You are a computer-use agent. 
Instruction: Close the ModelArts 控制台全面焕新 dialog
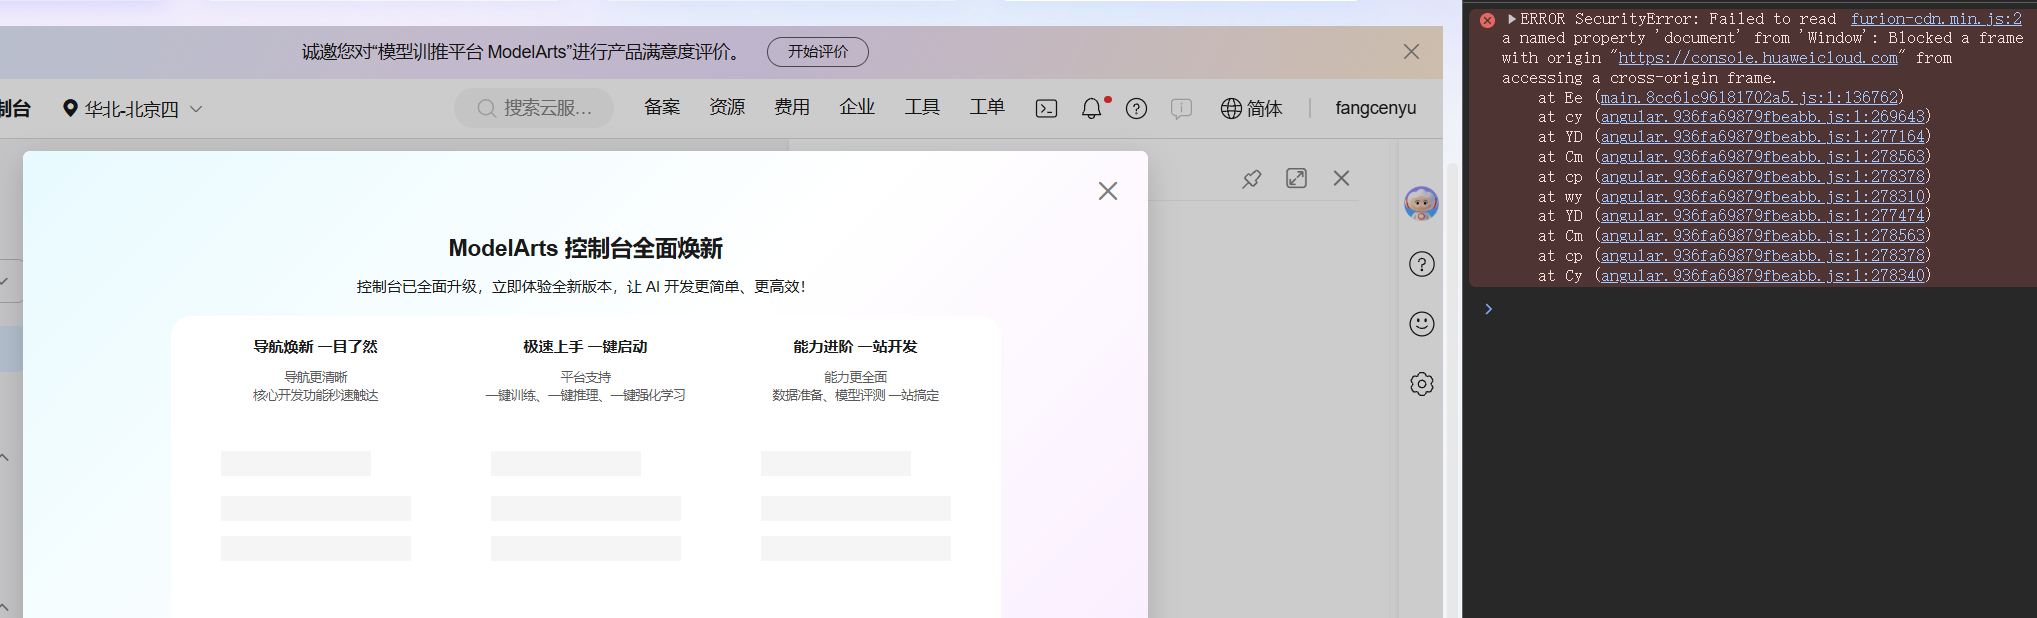[x=1108, y=191]
